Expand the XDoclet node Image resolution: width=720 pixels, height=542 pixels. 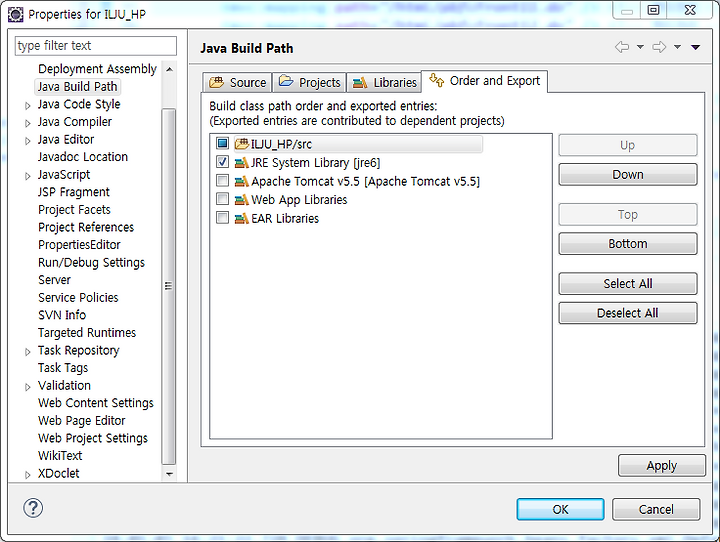pyautogui.click(x=28, y=474)
